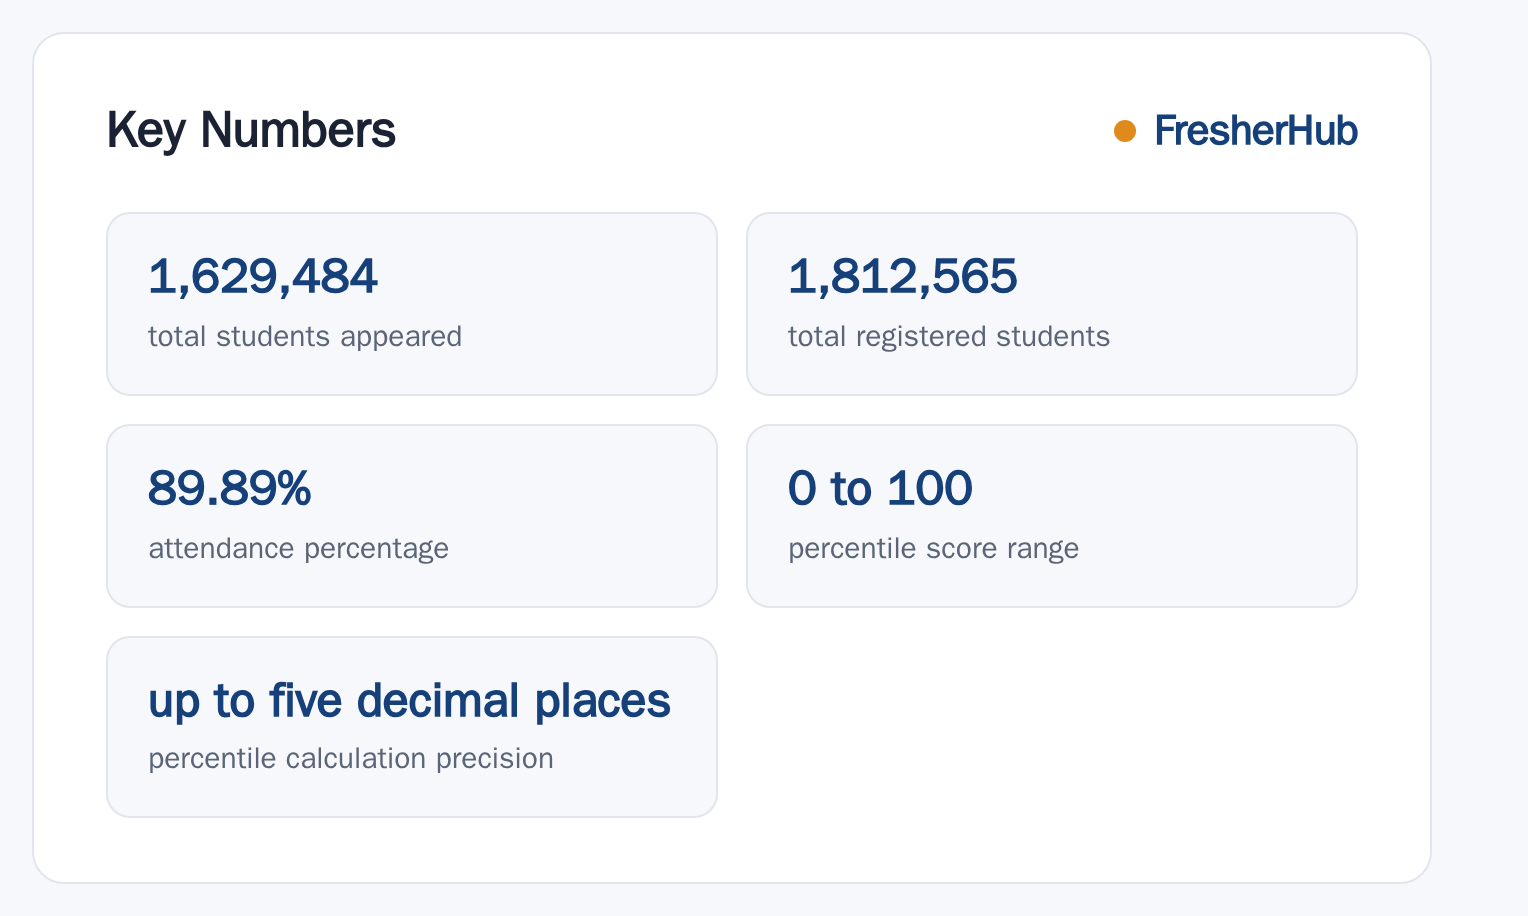
Task: Click the orange dot beside FresherHub
Action: click(1125, 131)
